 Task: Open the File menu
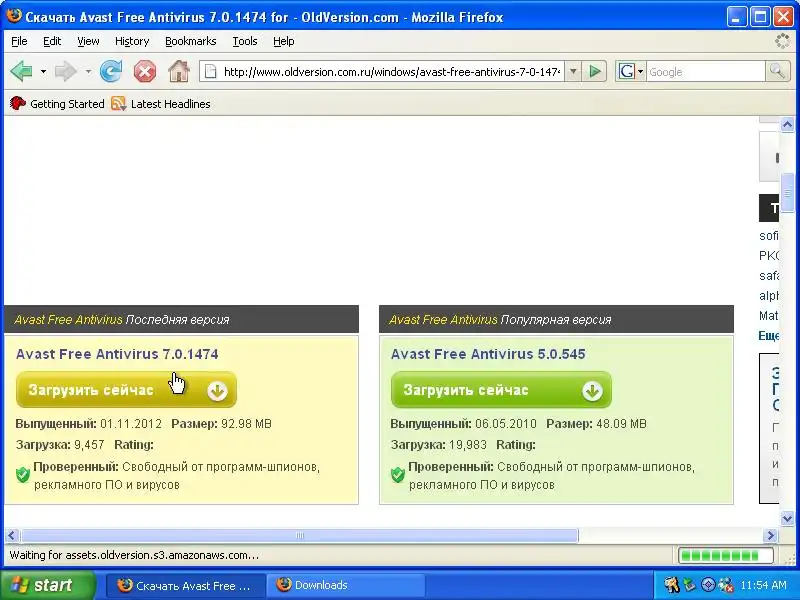point(19,41)
